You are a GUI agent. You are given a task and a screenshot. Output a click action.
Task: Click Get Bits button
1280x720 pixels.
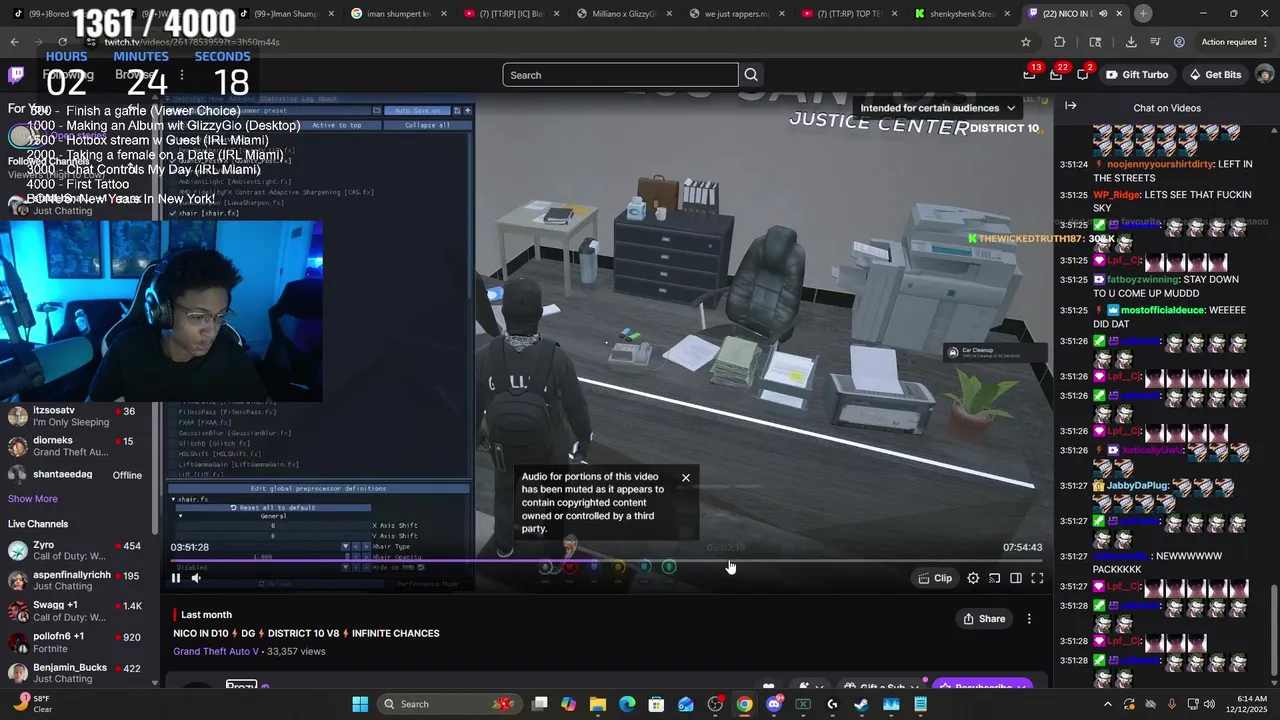1215,75
